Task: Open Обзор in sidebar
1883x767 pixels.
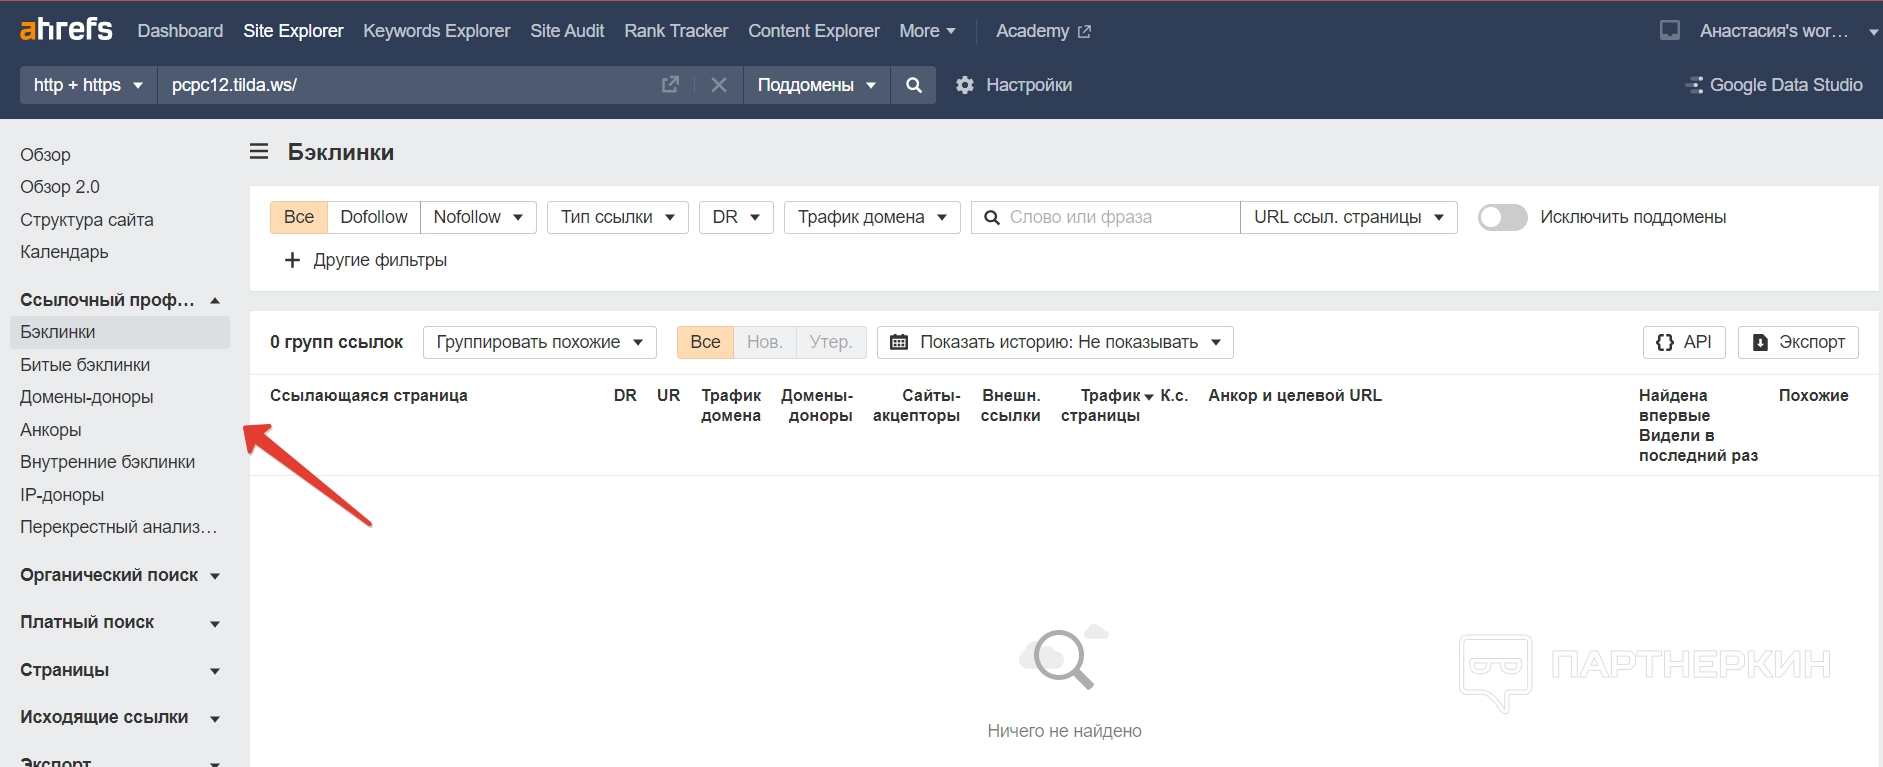Action: click(x=45, y=155)
